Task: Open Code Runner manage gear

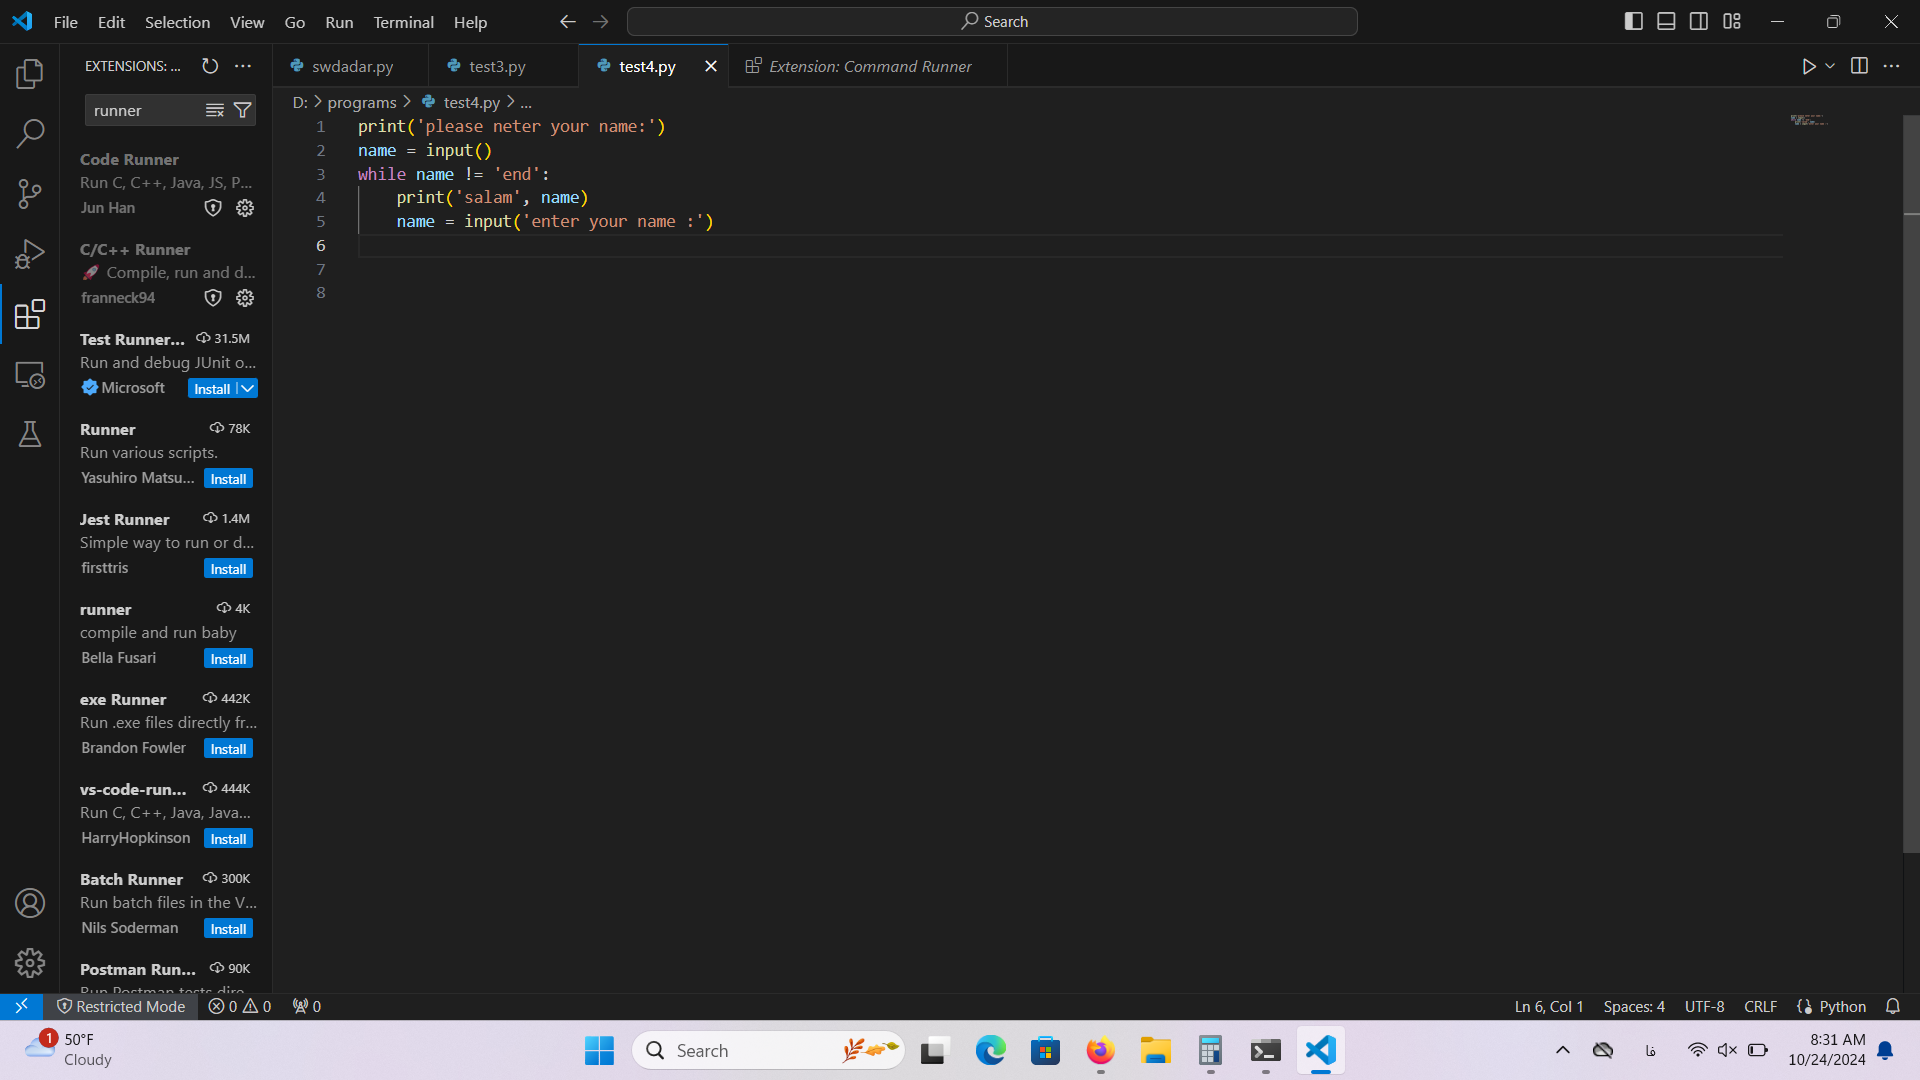Action: click(x=245, y=208)
